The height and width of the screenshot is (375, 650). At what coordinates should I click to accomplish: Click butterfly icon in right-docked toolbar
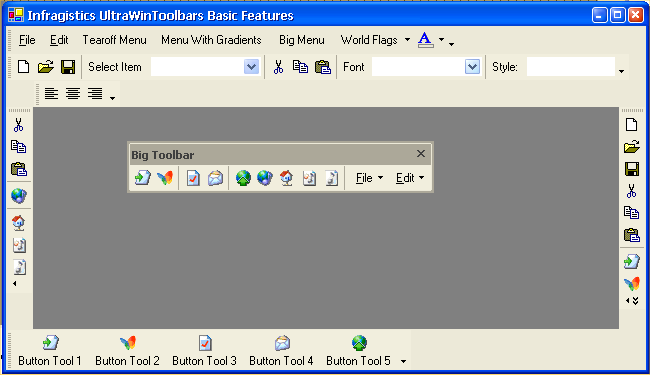[x=632, y=284]
